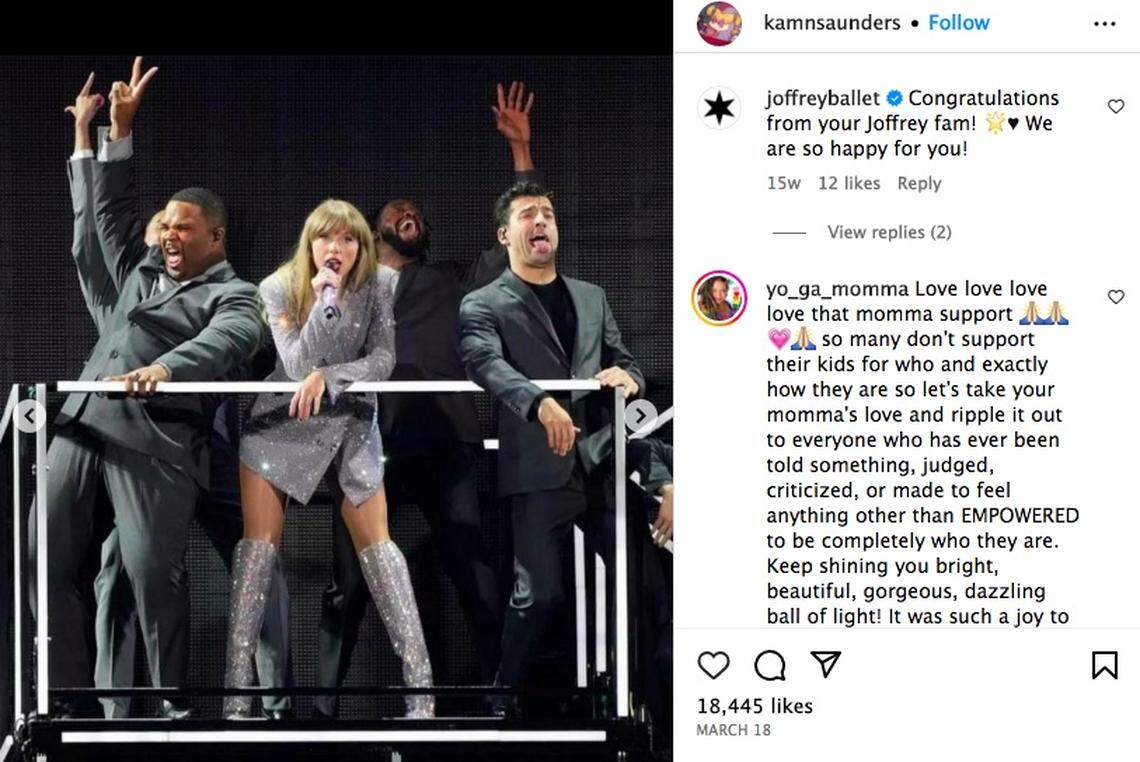1140x762 pixels.
Task: Click the blue Follow button
Action: click(x=959, y=22)
